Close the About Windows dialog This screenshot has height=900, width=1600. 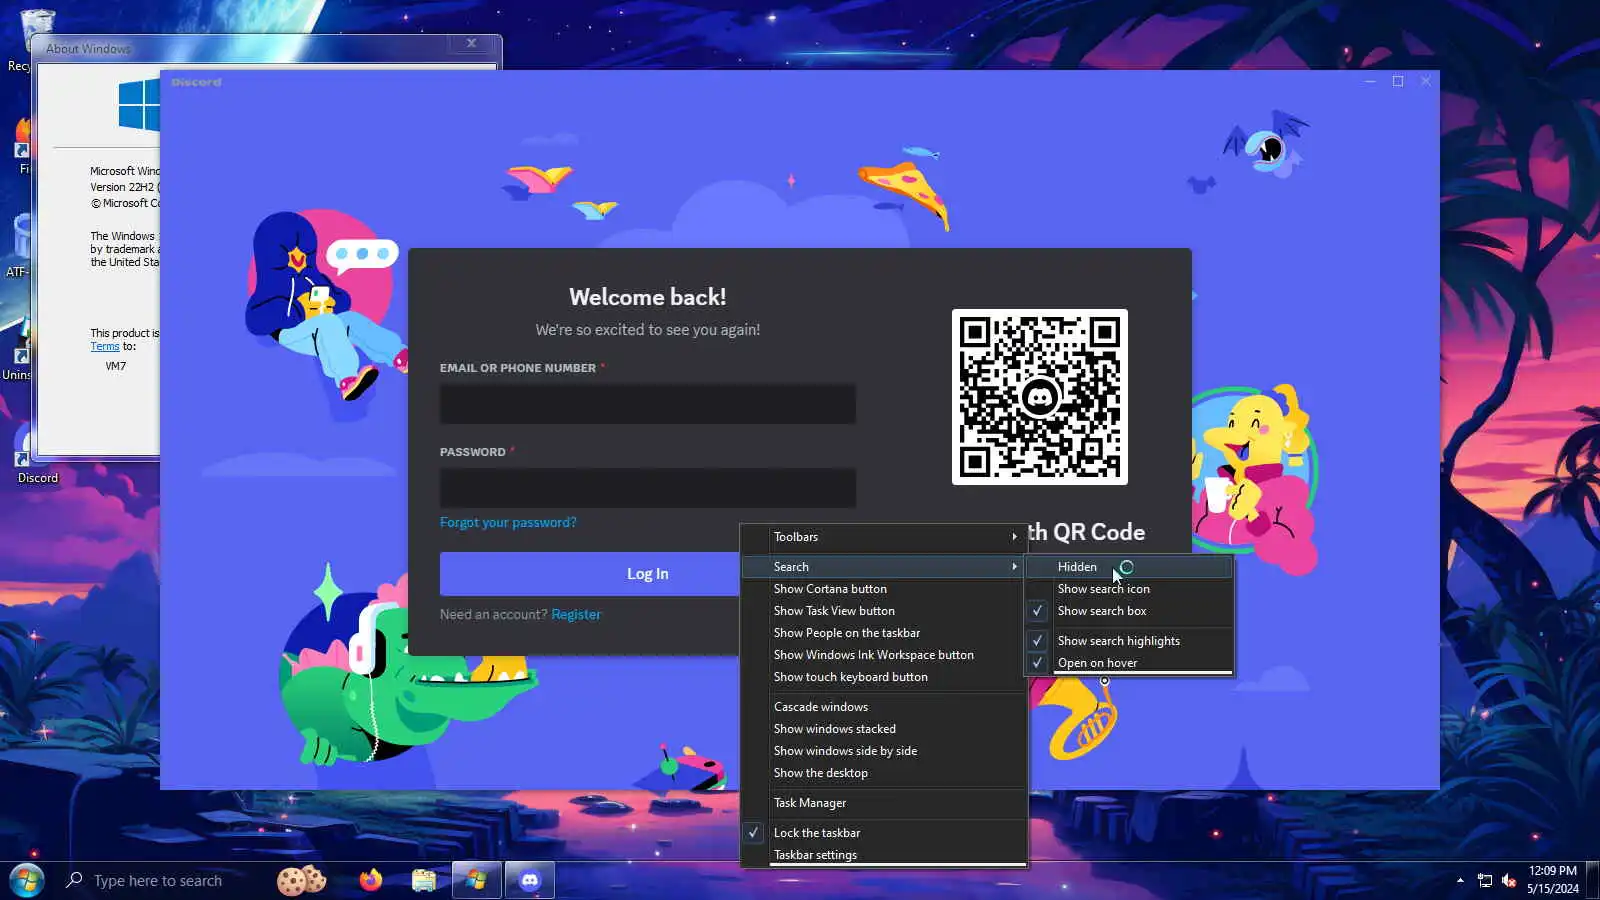[x=472, y=43]
